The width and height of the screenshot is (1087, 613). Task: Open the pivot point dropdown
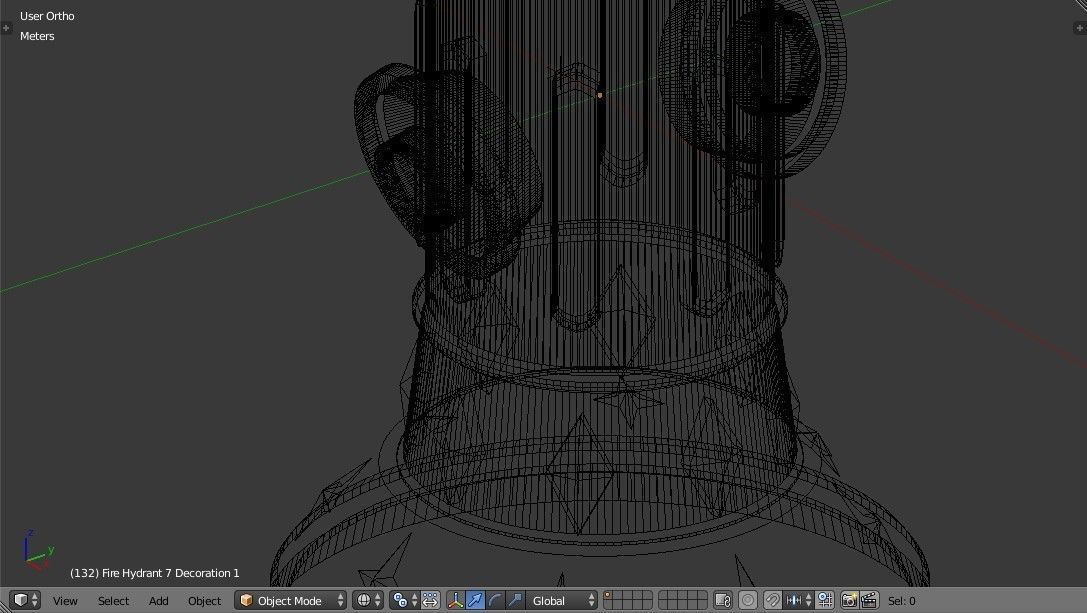[404, 601]
